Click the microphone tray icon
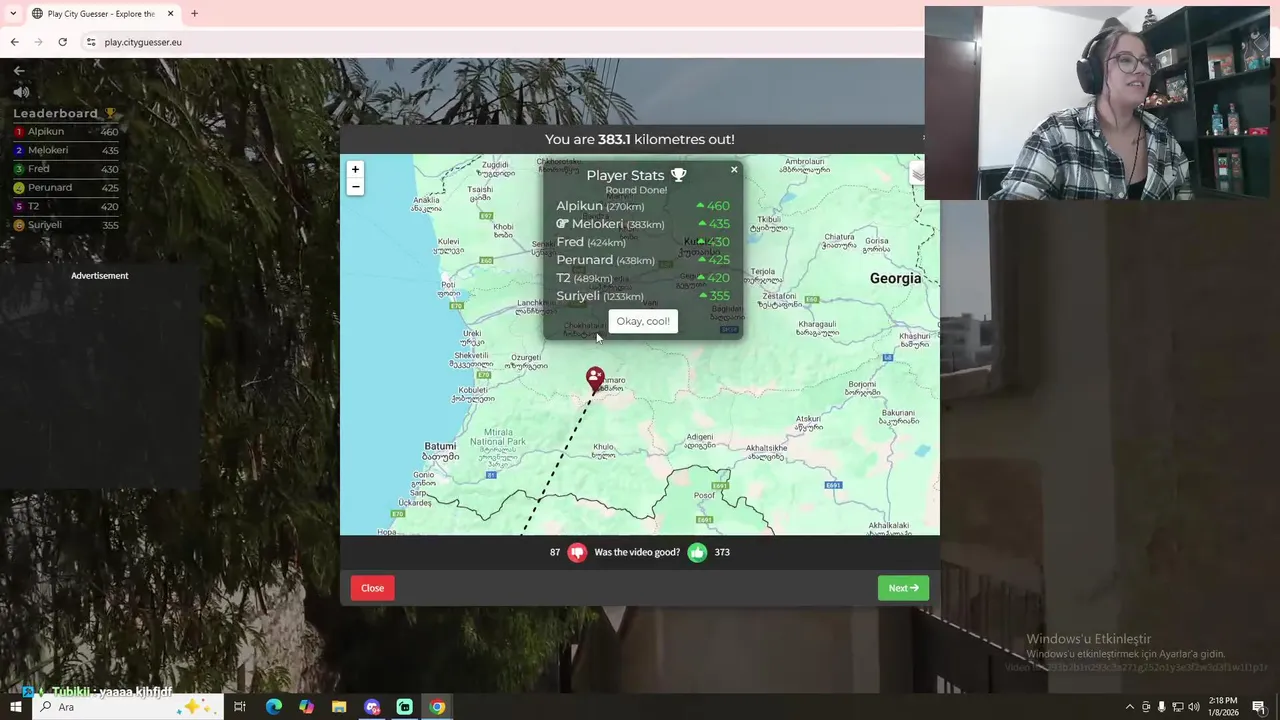The width and height of the screenshot is (1280, 720). [x=1161, y=707]
